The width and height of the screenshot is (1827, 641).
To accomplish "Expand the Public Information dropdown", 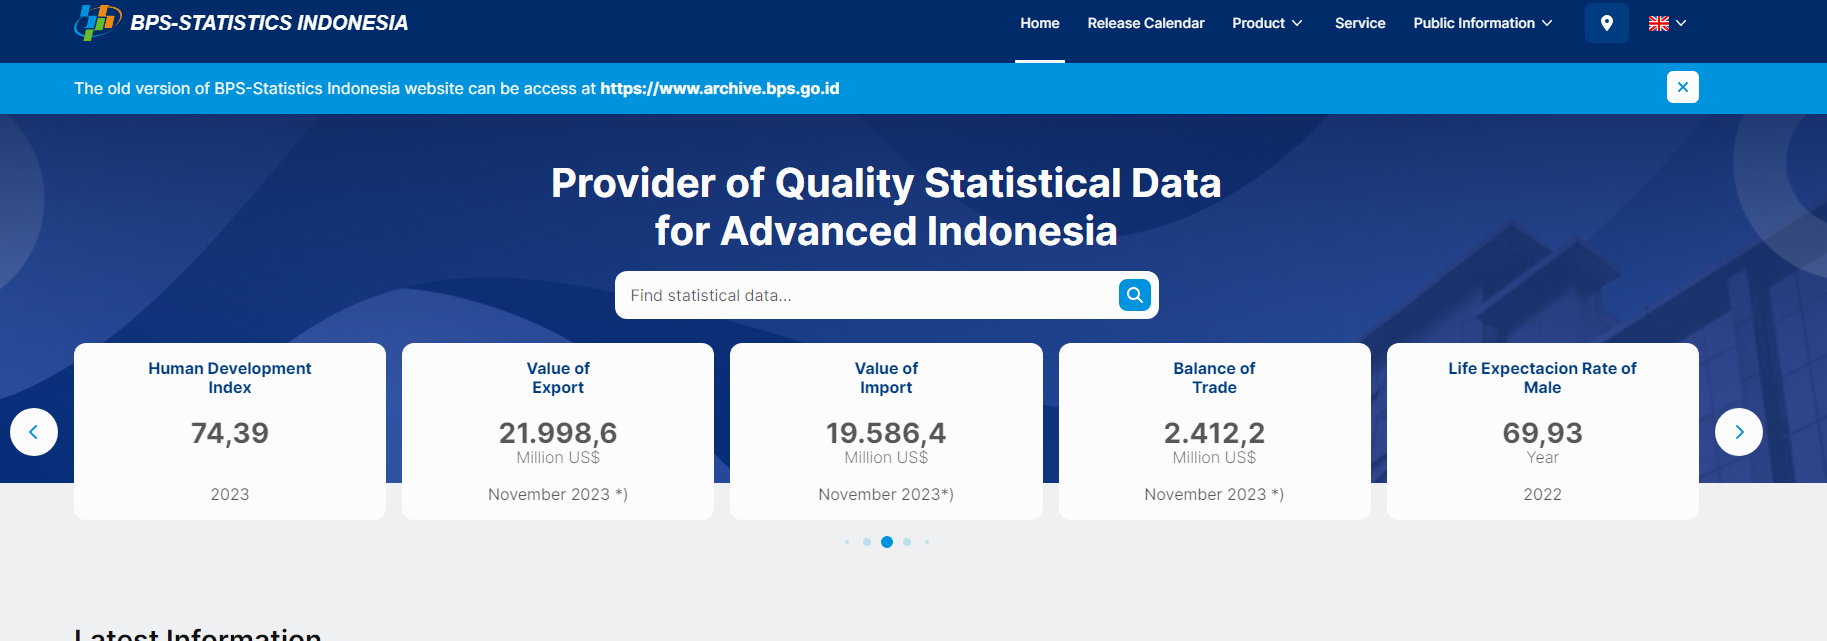I will pyautogui.click(x=1482, y=23).
